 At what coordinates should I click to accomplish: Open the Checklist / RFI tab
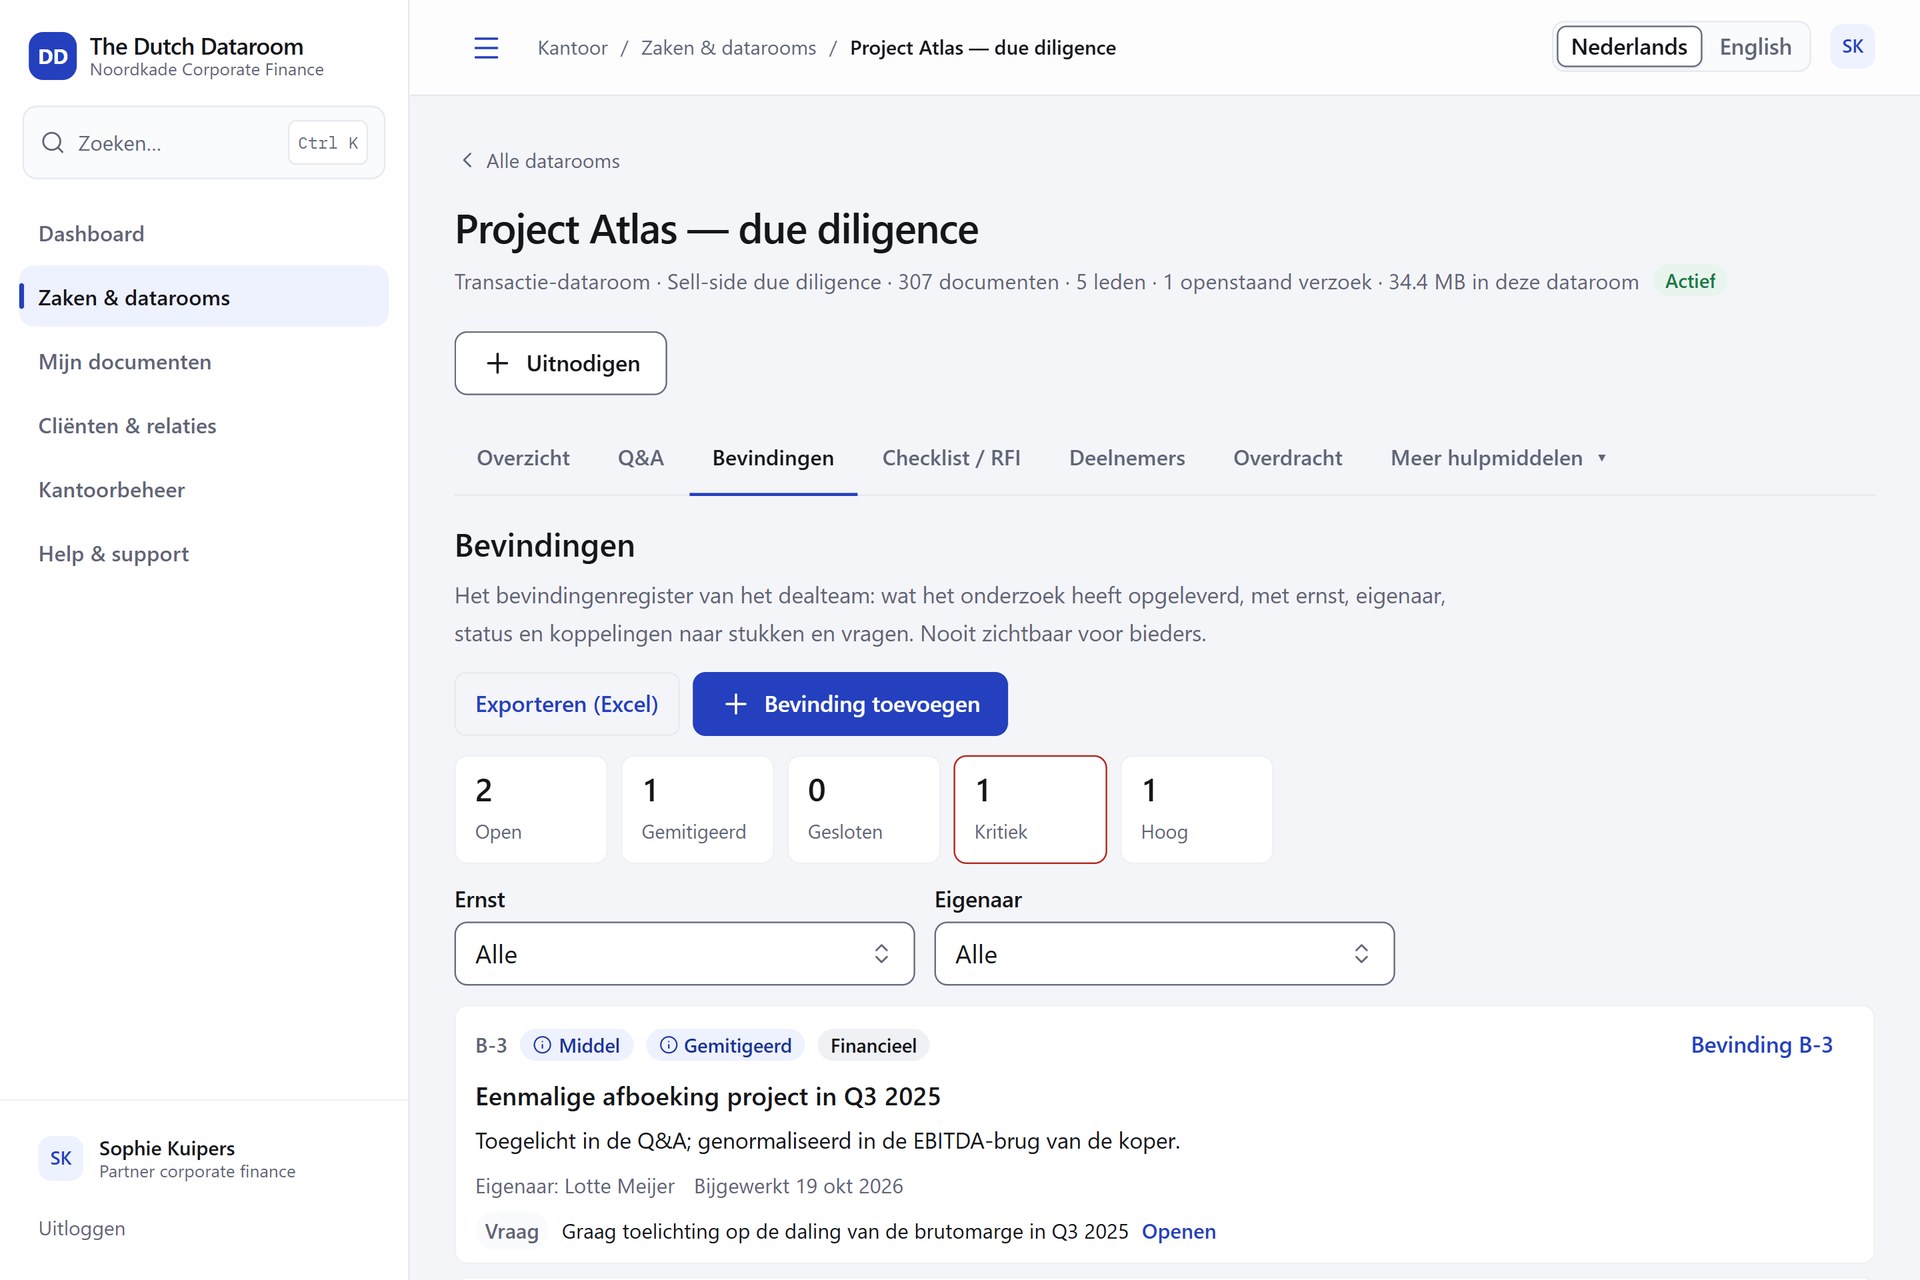tap(951, 458)
